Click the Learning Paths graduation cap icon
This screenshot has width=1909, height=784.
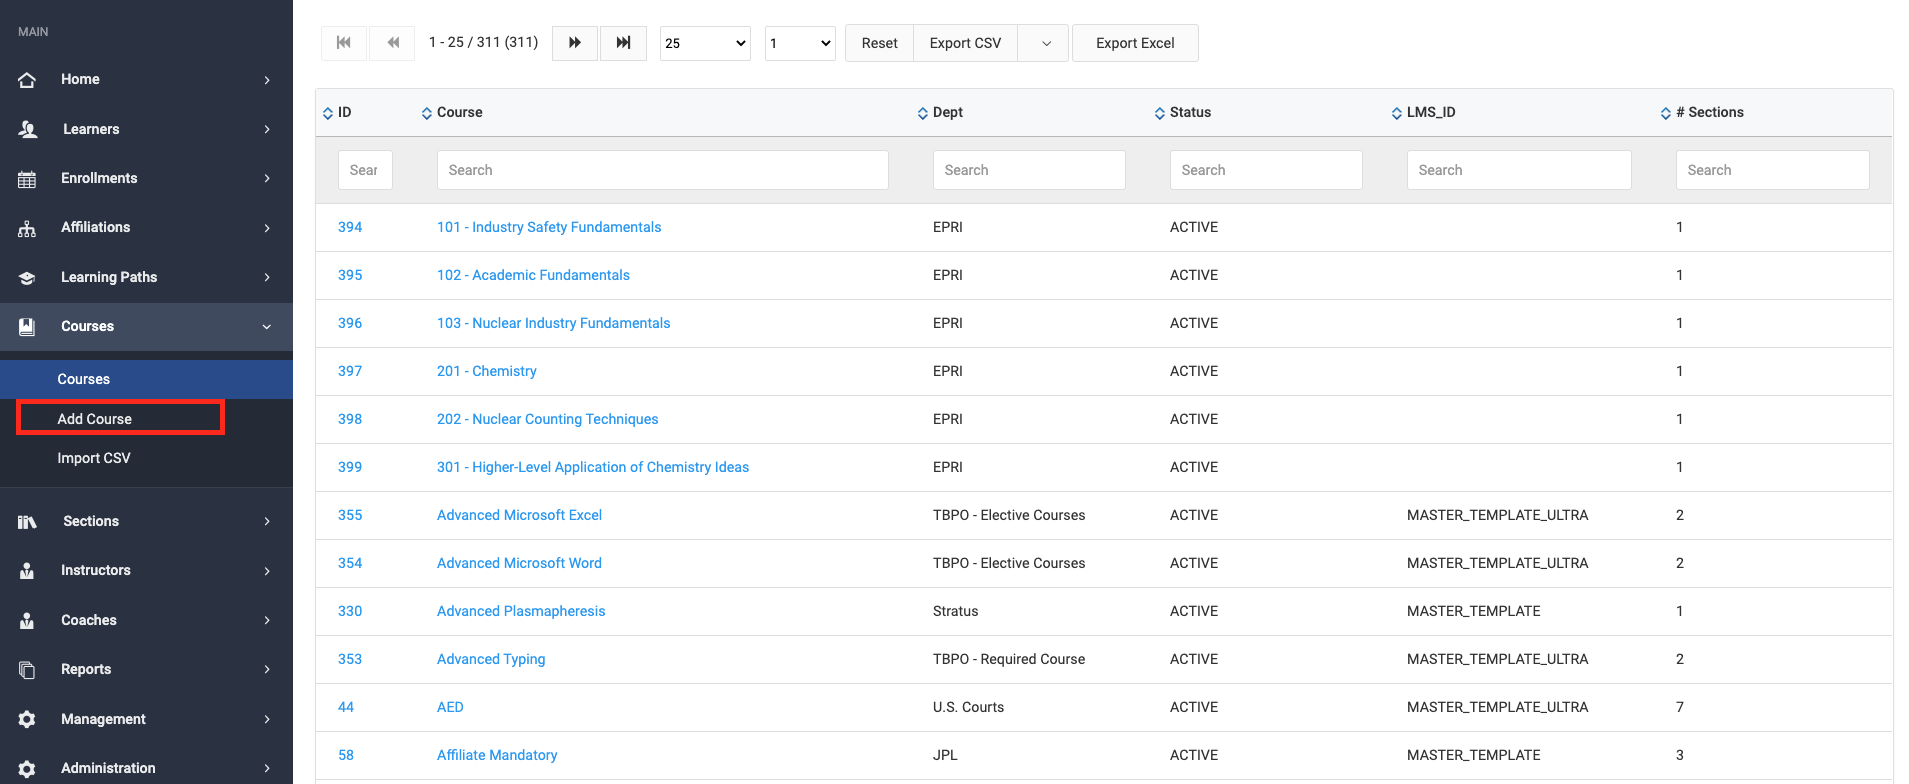(27, 278)
